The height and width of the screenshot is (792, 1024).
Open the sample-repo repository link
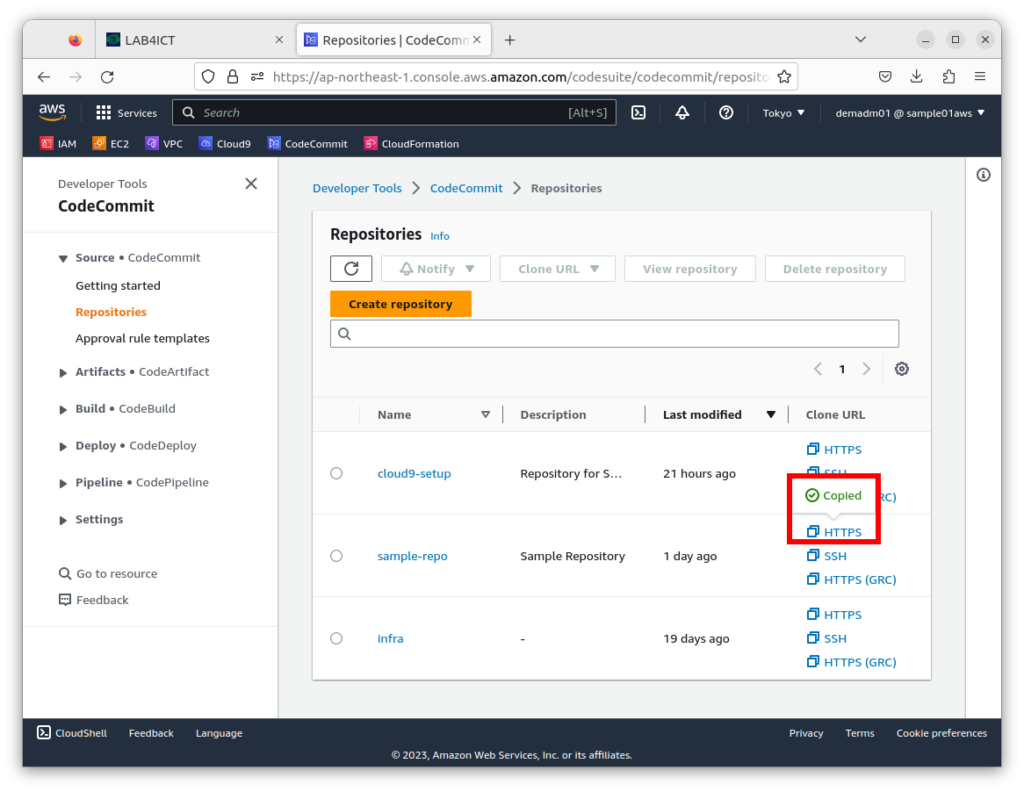pos(412,556)
